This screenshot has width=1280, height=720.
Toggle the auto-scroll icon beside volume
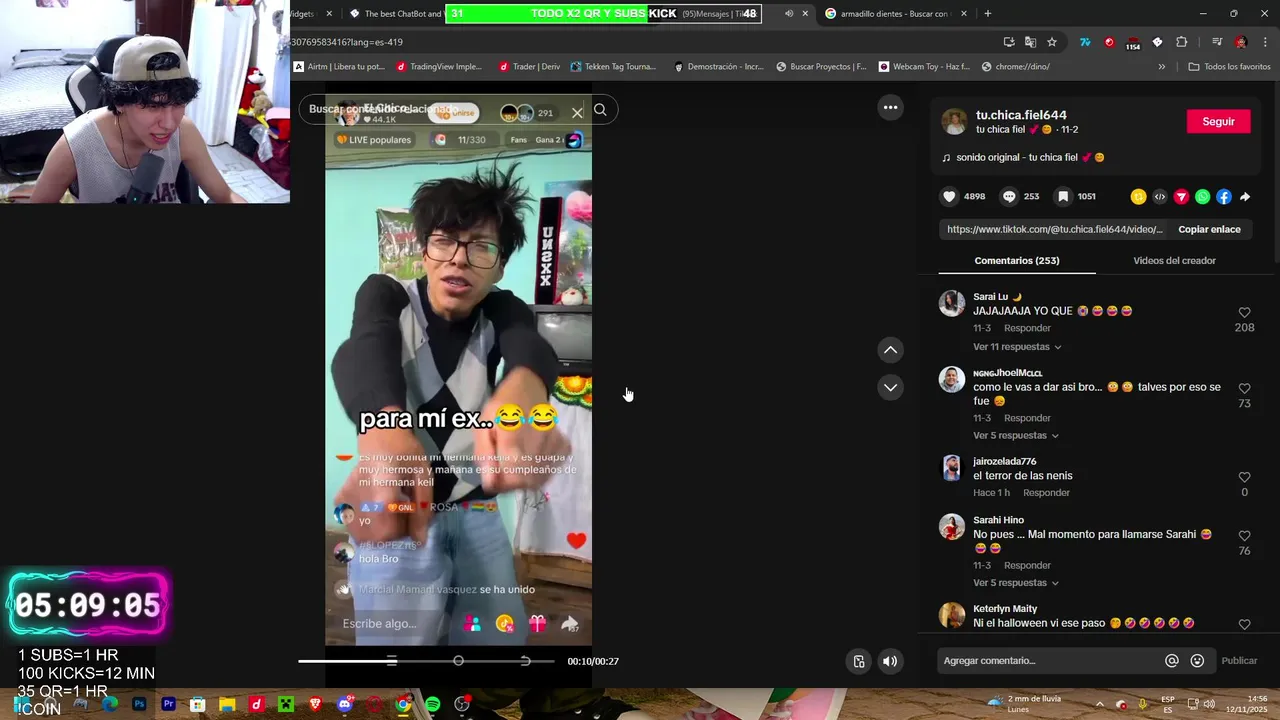(859, 661)
